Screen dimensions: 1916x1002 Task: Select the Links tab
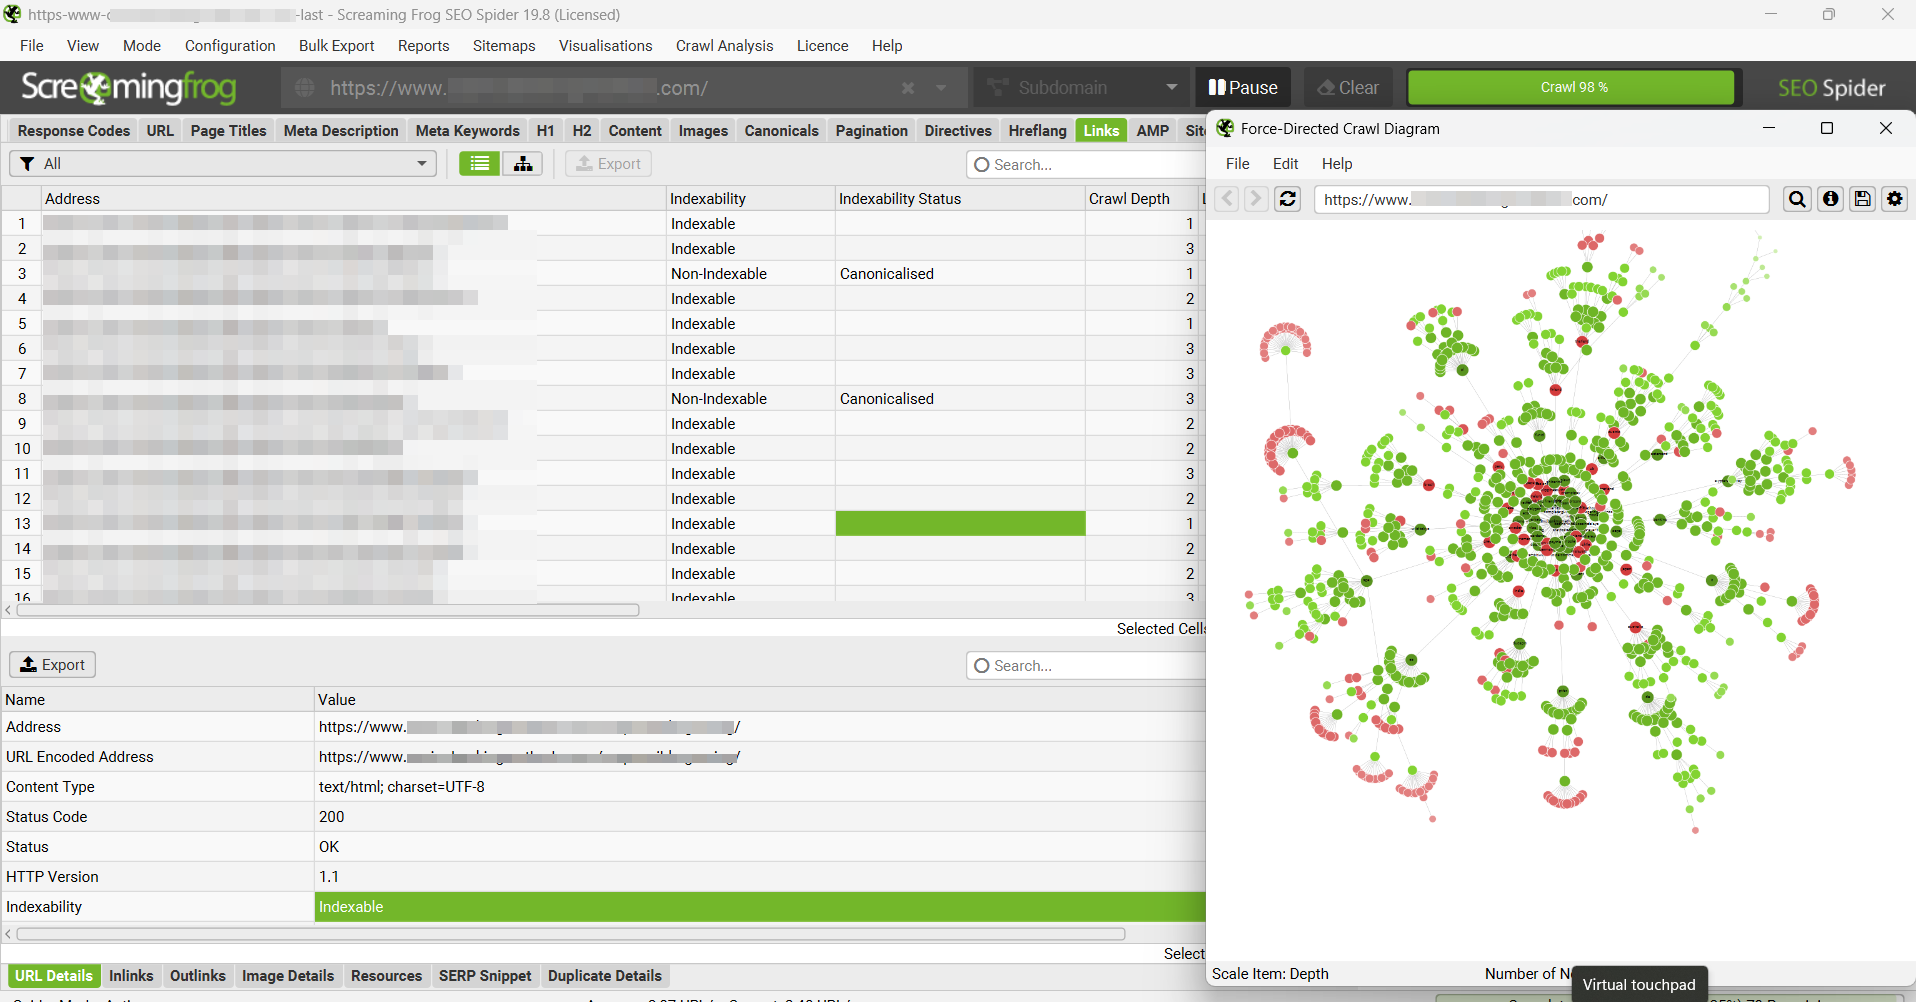(x=1101, y=131)
